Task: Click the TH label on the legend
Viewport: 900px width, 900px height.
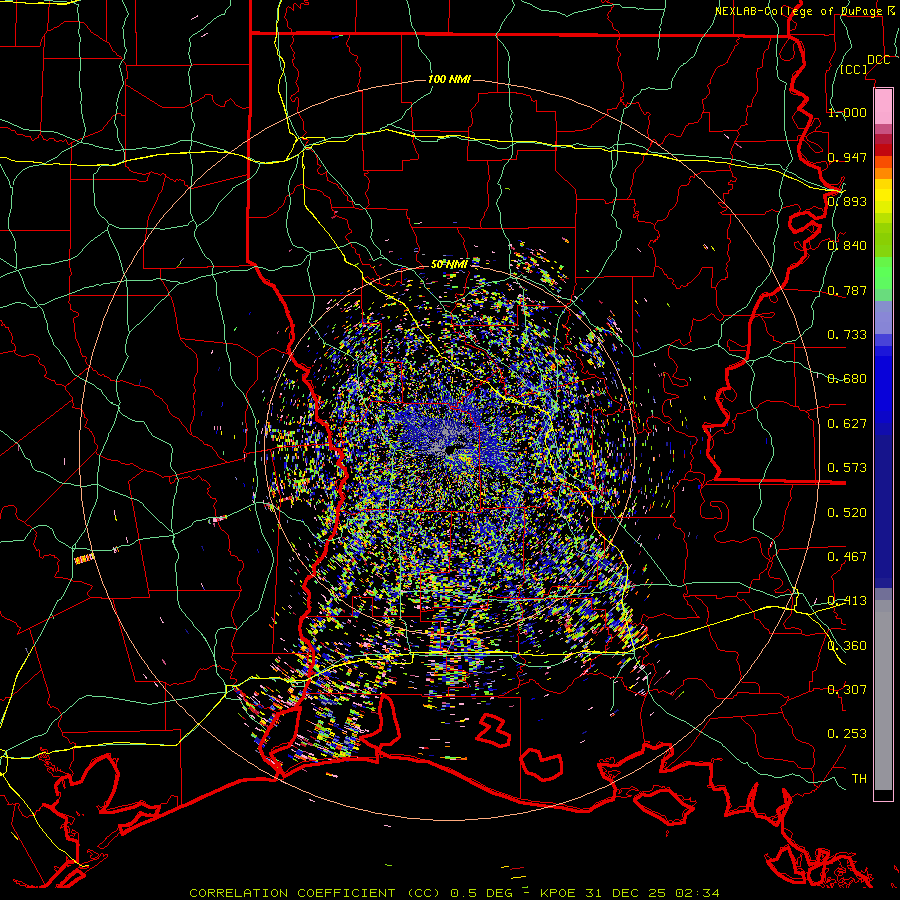Action: pyautogui.click(x=859, y=779)
